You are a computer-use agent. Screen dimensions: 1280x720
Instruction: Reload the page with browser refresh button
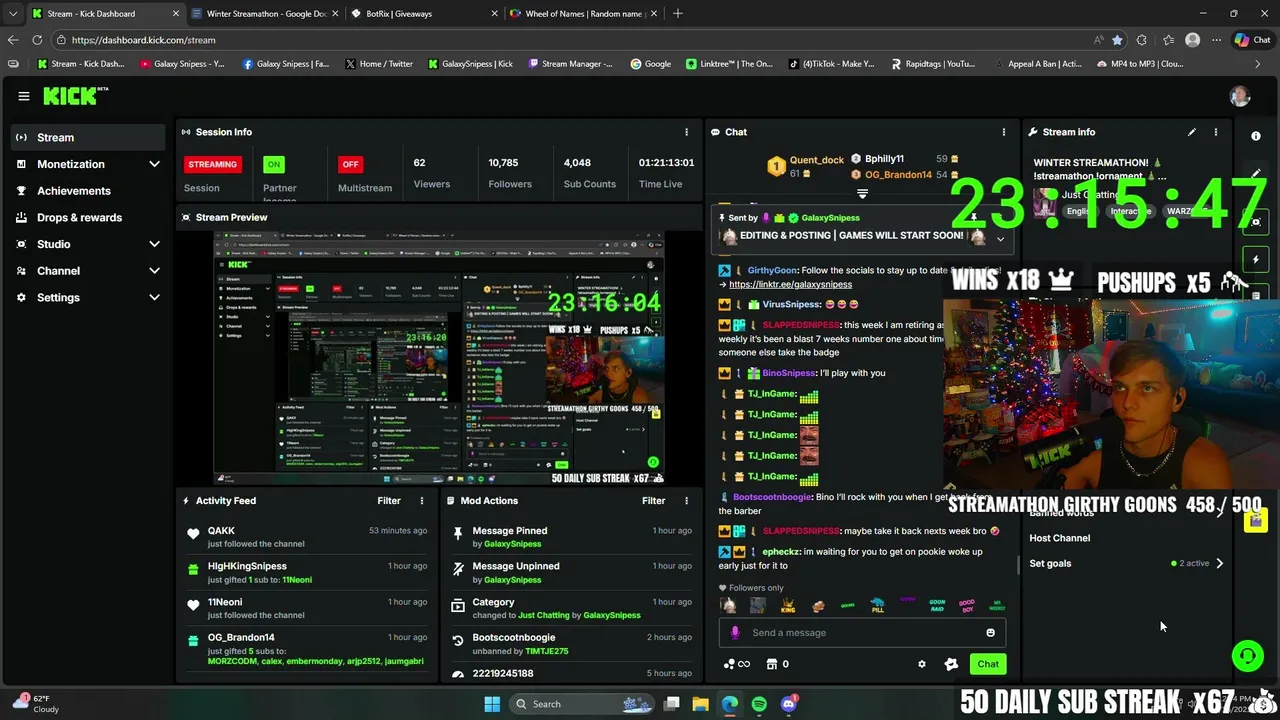point(37,40)
